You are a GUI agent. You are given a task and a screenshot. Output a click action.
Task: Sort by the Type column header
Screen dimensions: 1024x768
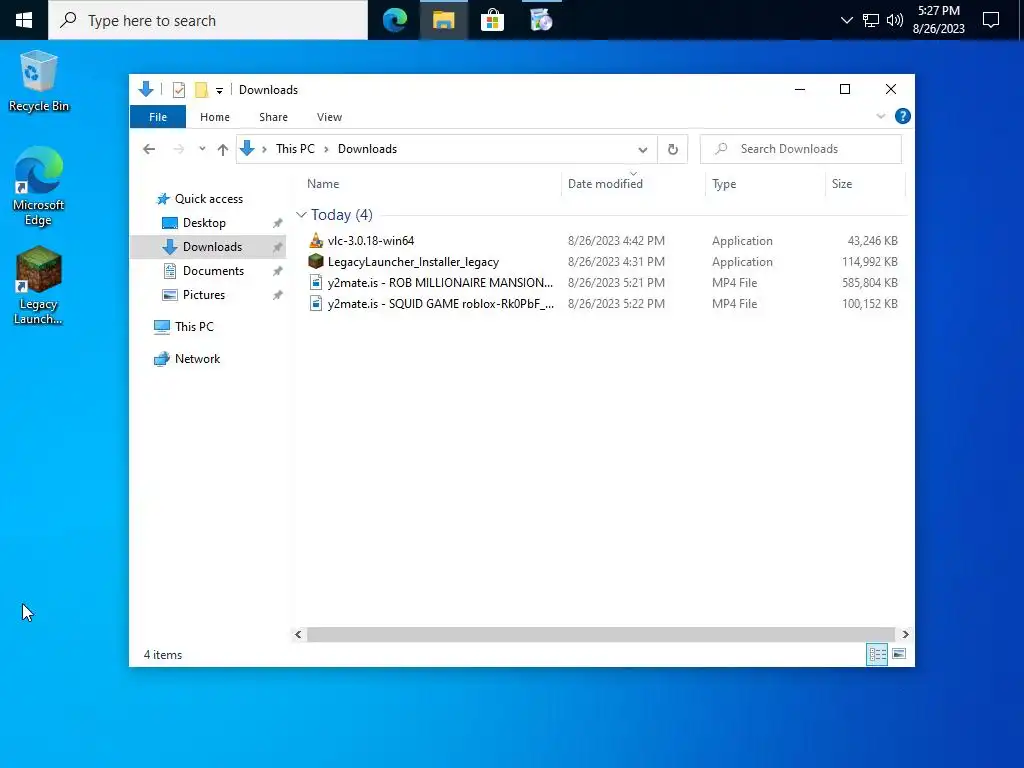765,184
